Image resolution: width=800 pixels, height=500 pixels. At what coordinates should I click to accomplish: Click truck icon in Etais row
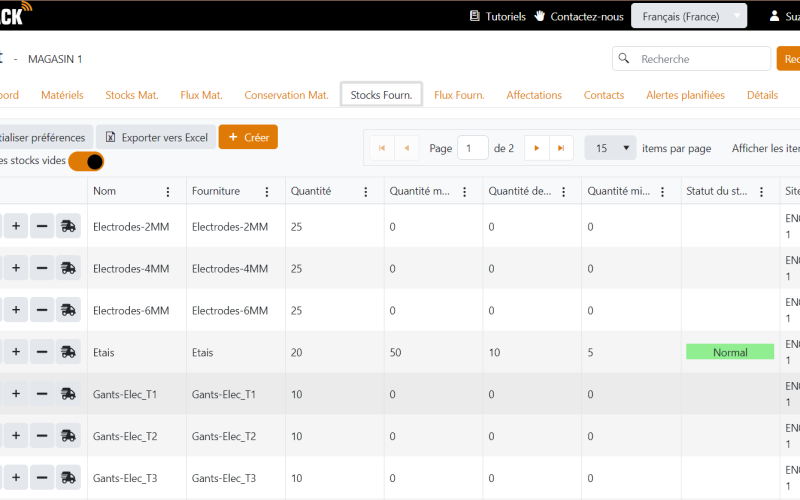tap(68, 352)
